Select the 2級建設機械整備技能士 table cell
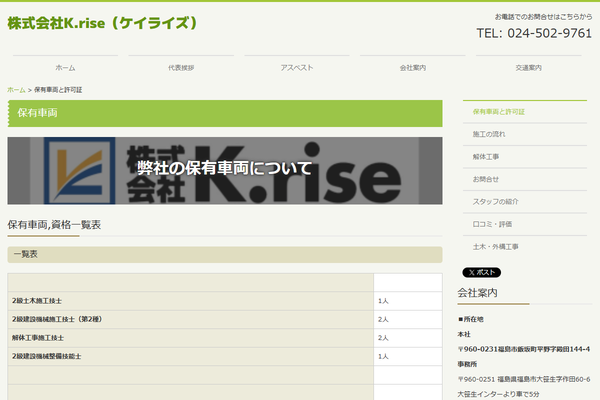600x400 pixels. click(x=191, y=356)
